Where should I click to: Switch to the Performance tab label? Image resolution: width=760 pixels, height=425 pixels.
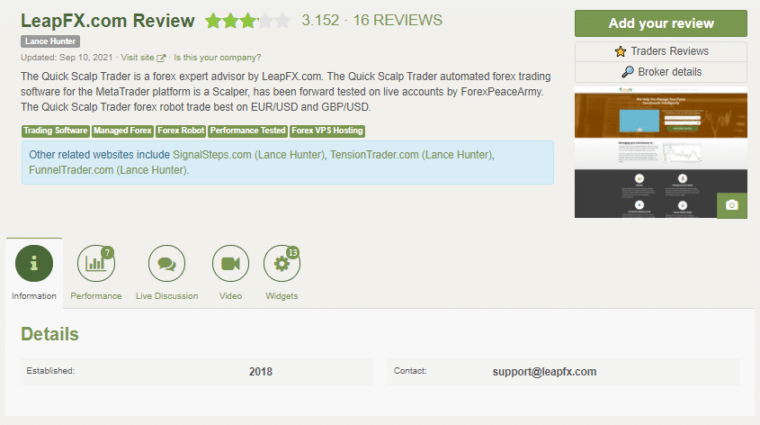(96, 296)
